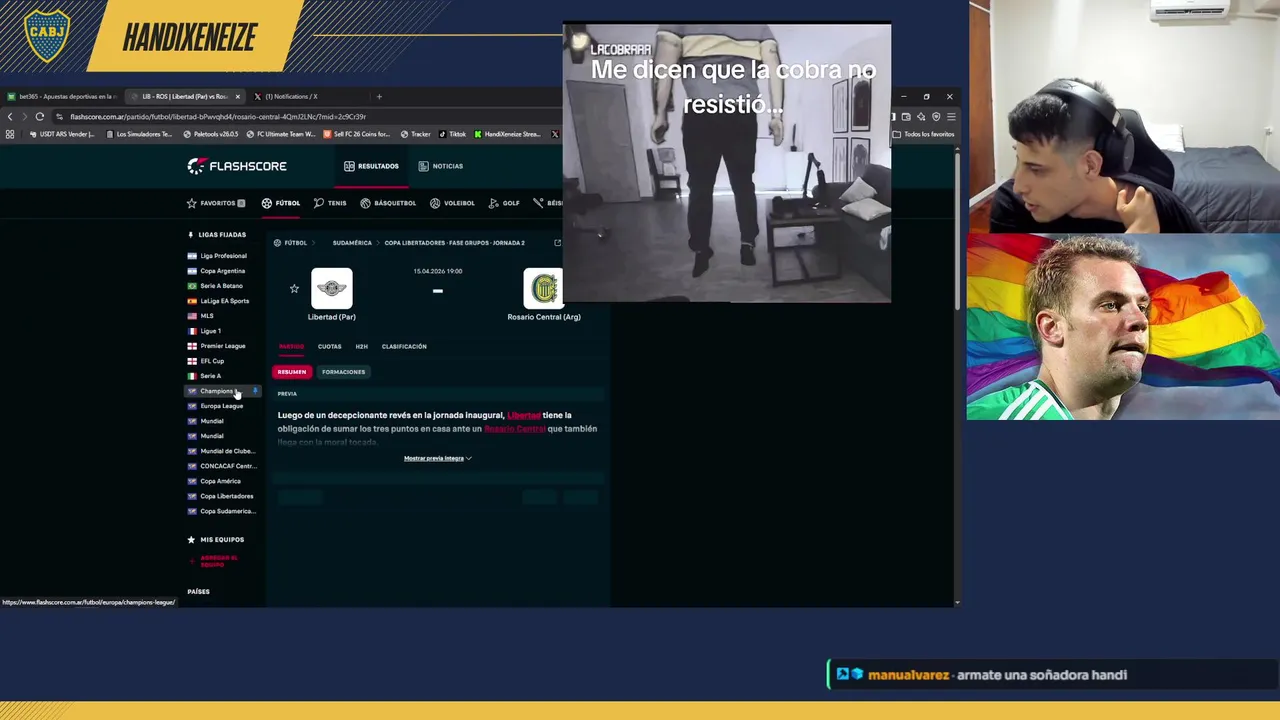Open USDT ARS Vender bookmark
1280x720 pixels.
[x=61, y=134]
